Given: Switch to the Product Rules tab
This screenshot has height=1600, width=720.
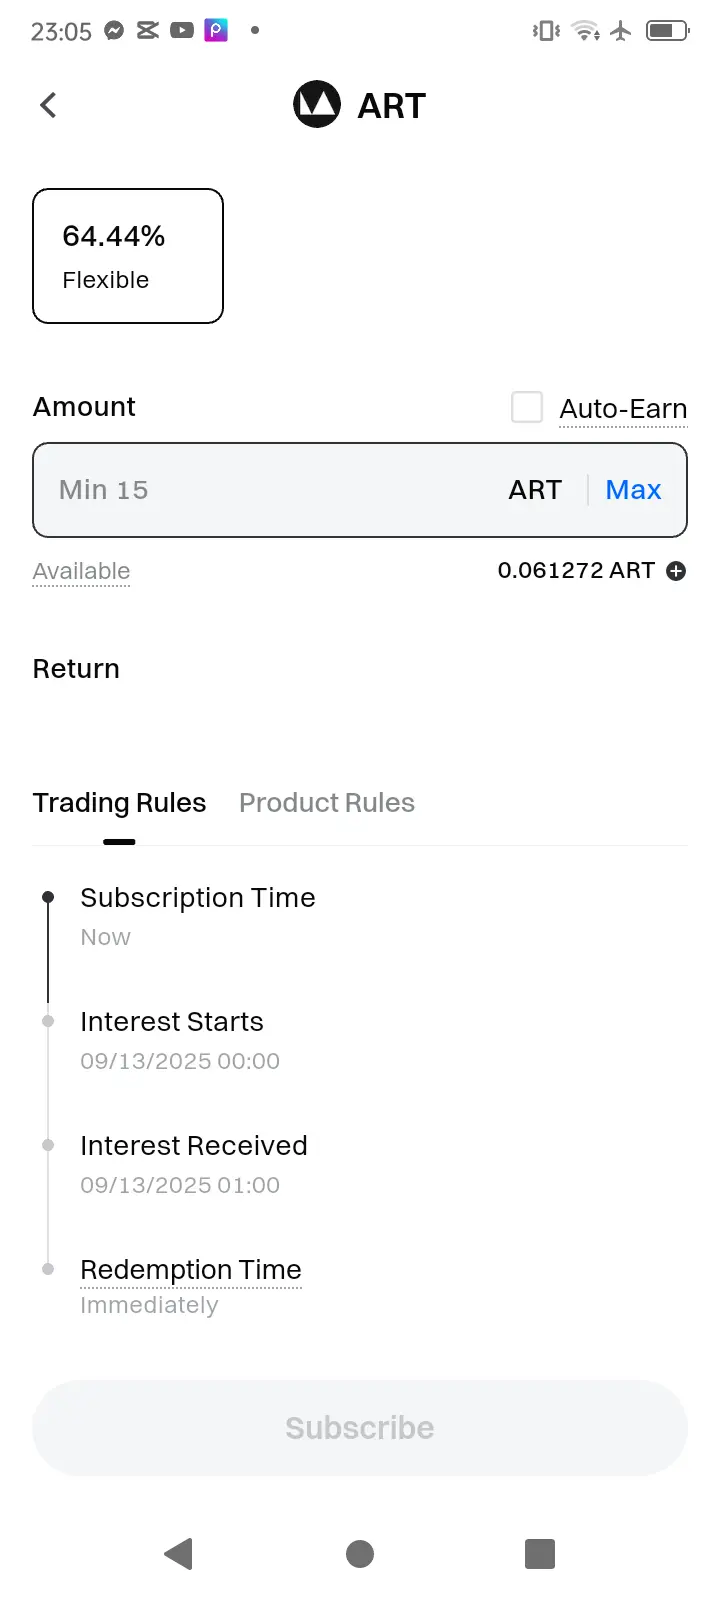Looking at the screenshot, I should [327, 803].
